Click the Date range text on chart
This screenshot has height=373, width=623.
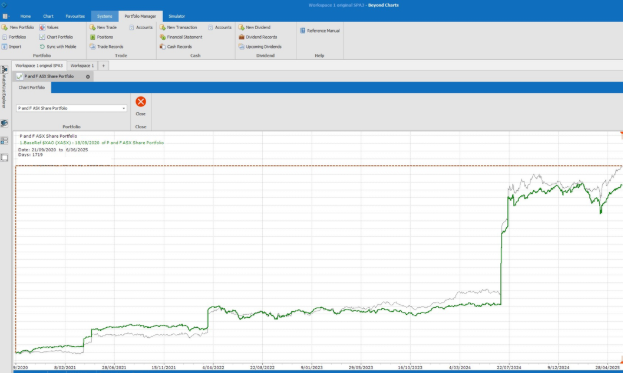coord(53,150)
